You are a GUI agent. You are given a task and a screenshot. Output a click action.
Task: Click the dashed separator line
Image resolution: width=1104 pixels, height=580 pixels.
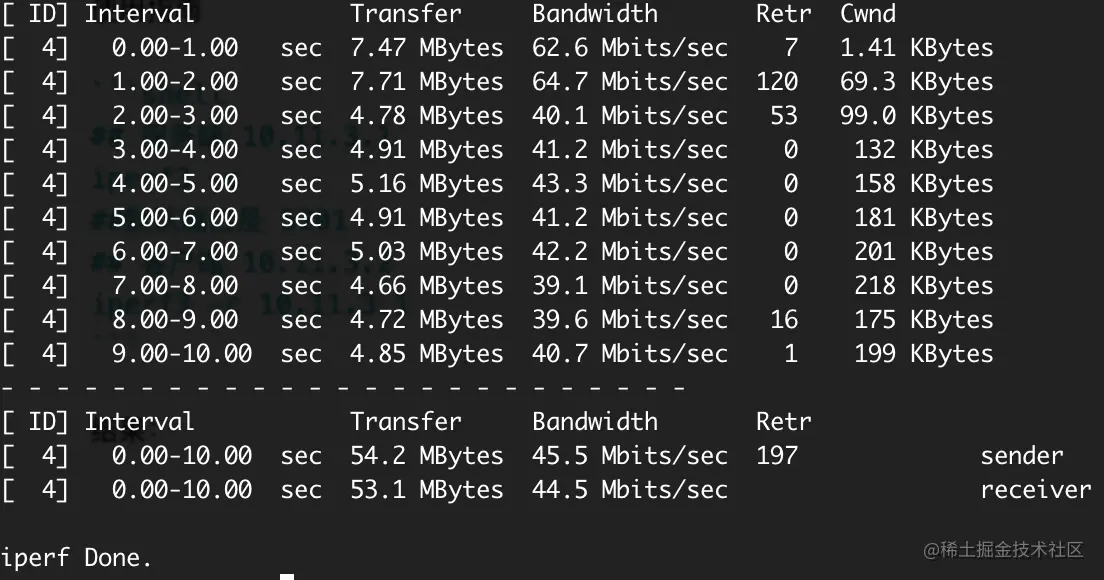(x=342, y=387)
